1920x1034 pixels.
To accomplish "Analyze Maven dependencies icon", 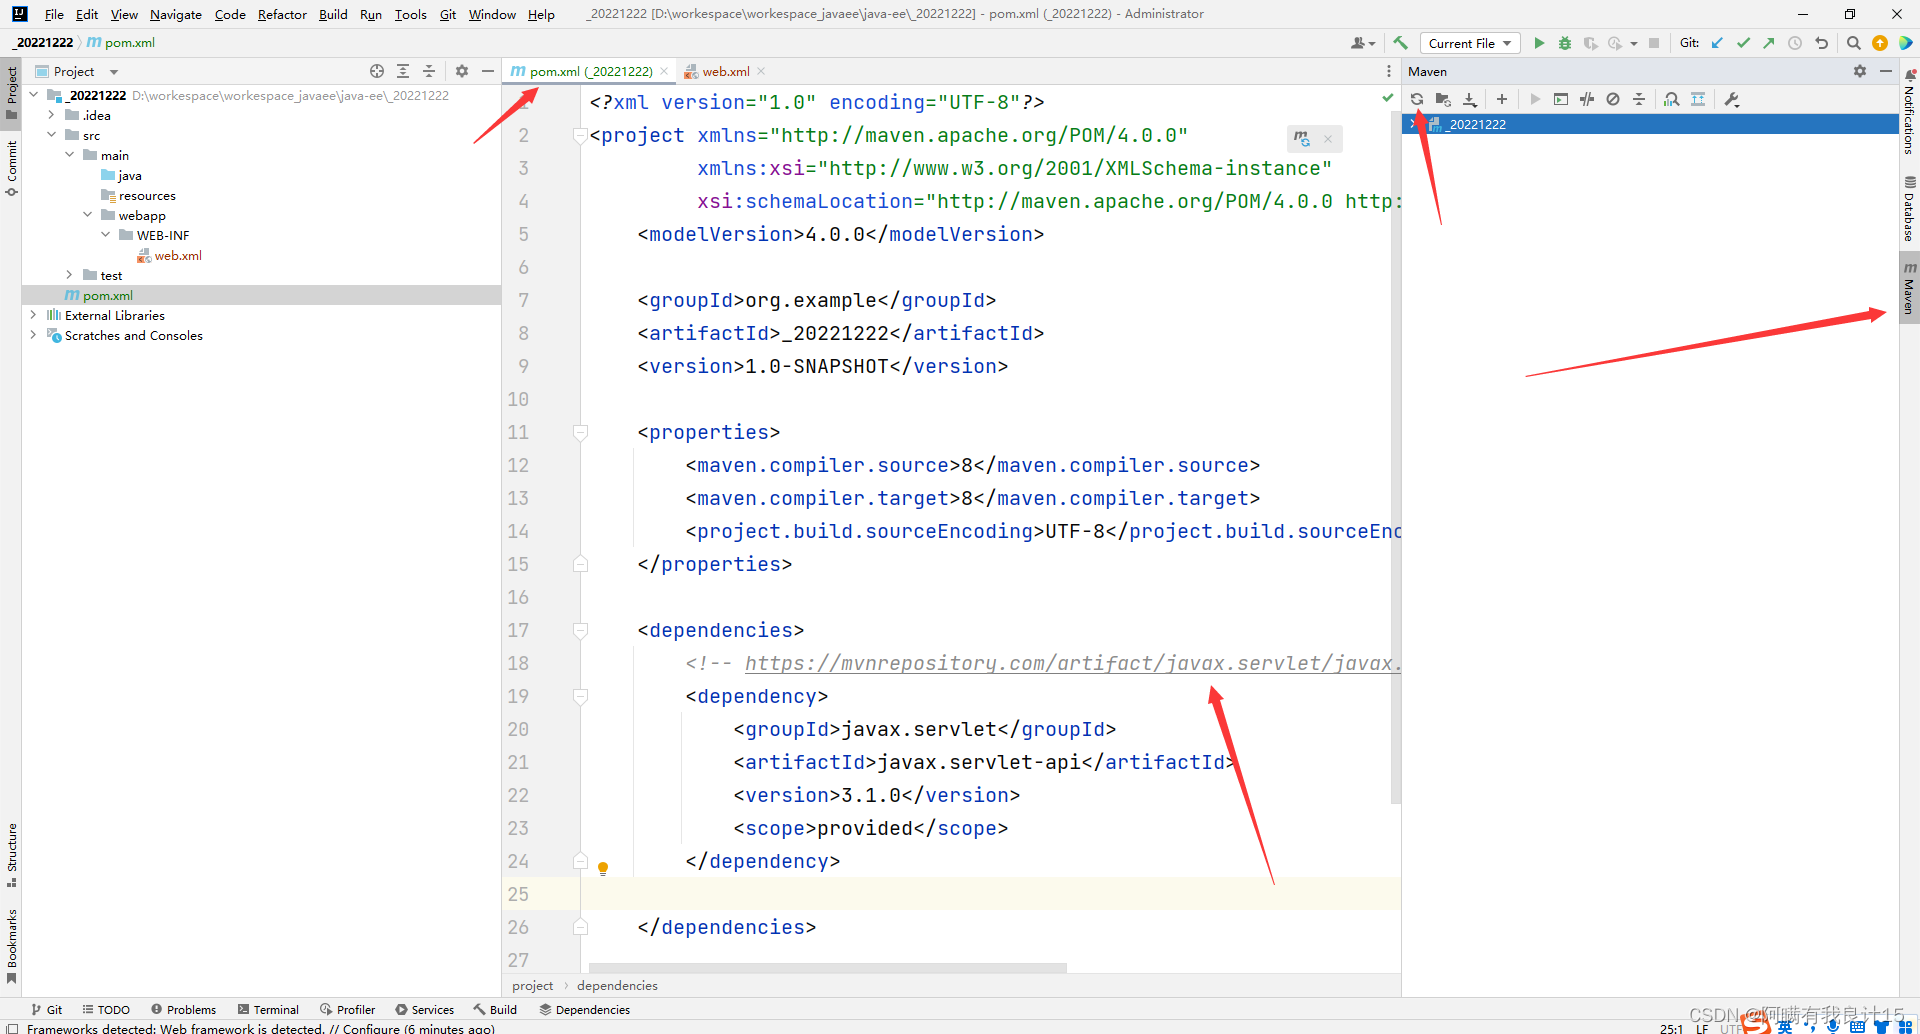I will (x=1672, y=99).
